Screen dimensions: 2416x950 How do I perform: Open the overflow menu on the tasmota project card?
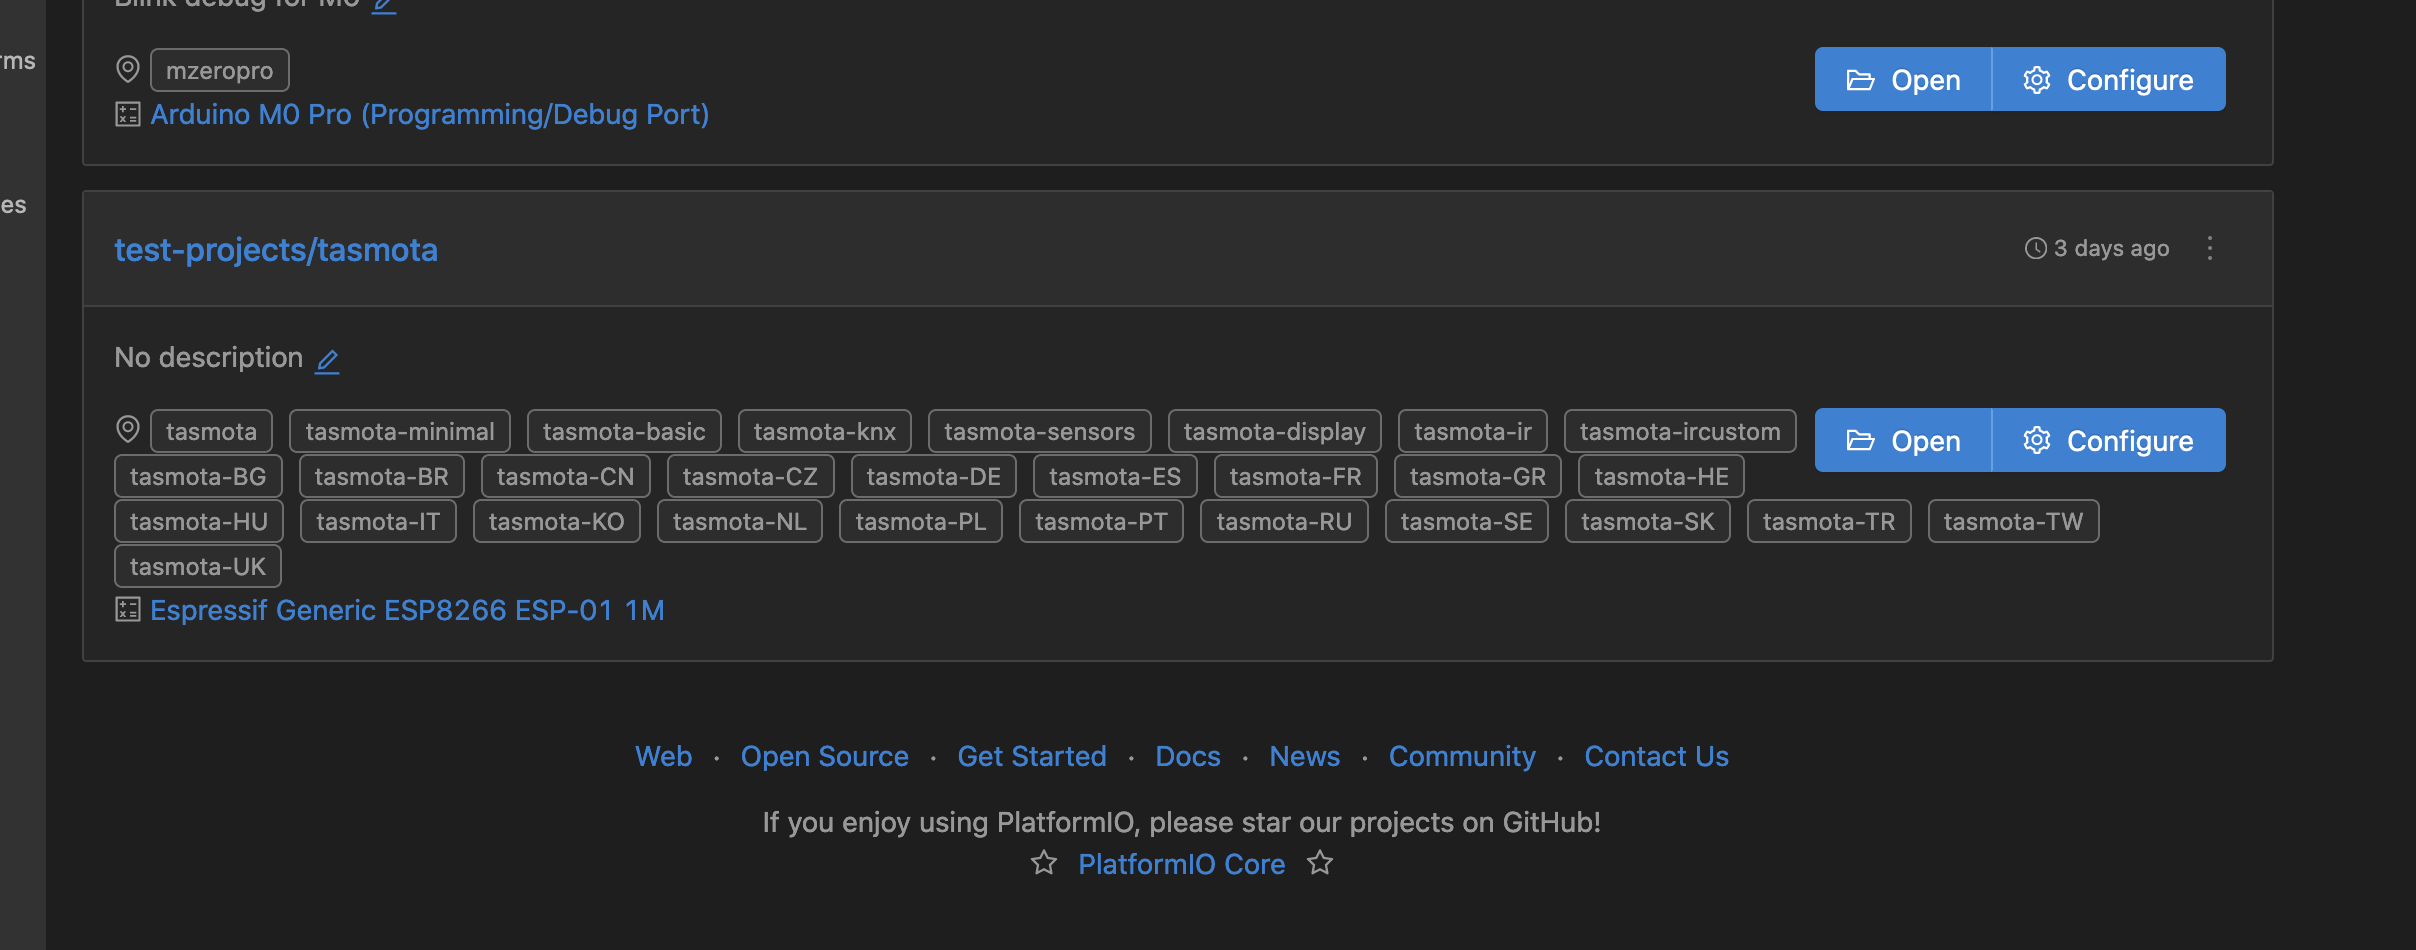point(2209,248)
